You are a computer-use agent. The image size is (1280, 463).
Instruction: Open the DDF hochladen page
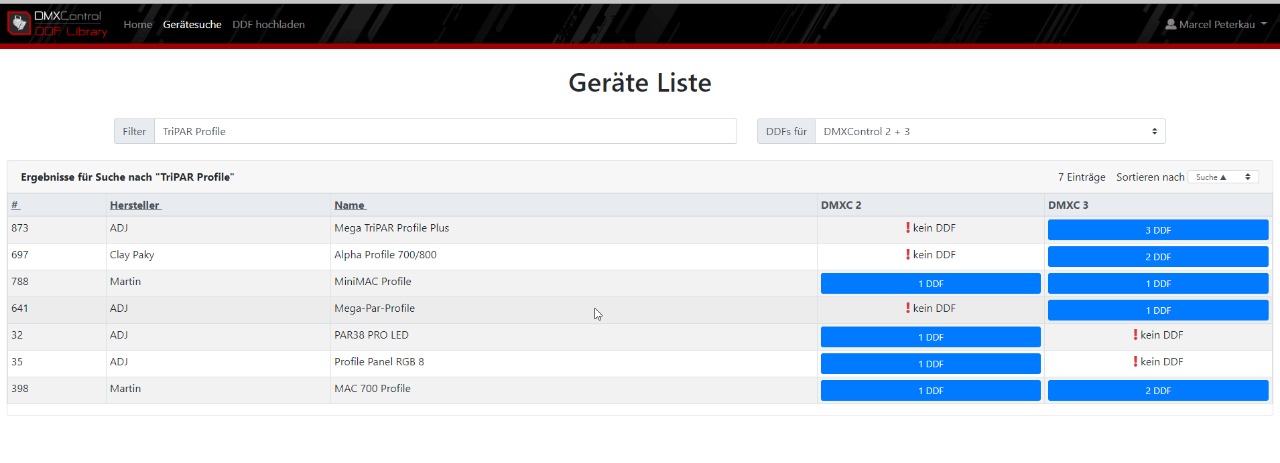click(268, 24)
